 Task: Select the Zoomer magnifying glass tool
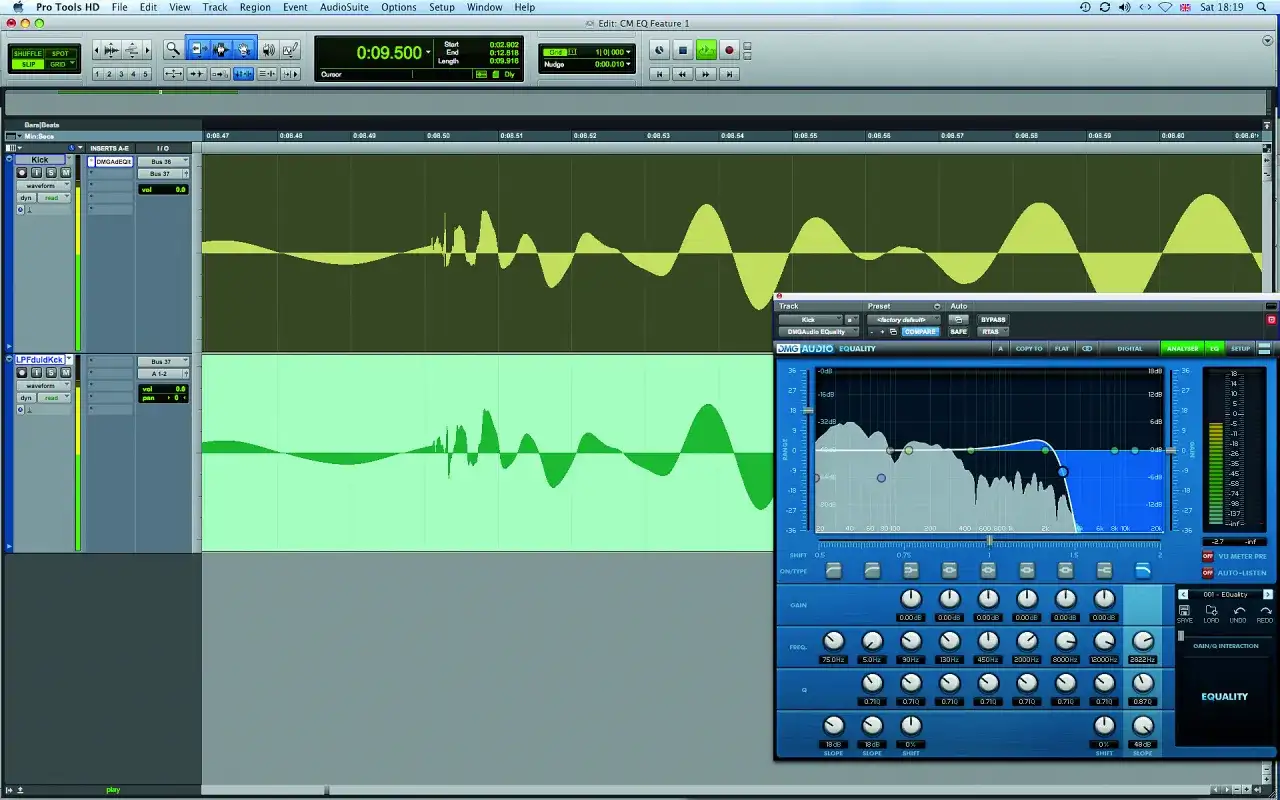173,49
